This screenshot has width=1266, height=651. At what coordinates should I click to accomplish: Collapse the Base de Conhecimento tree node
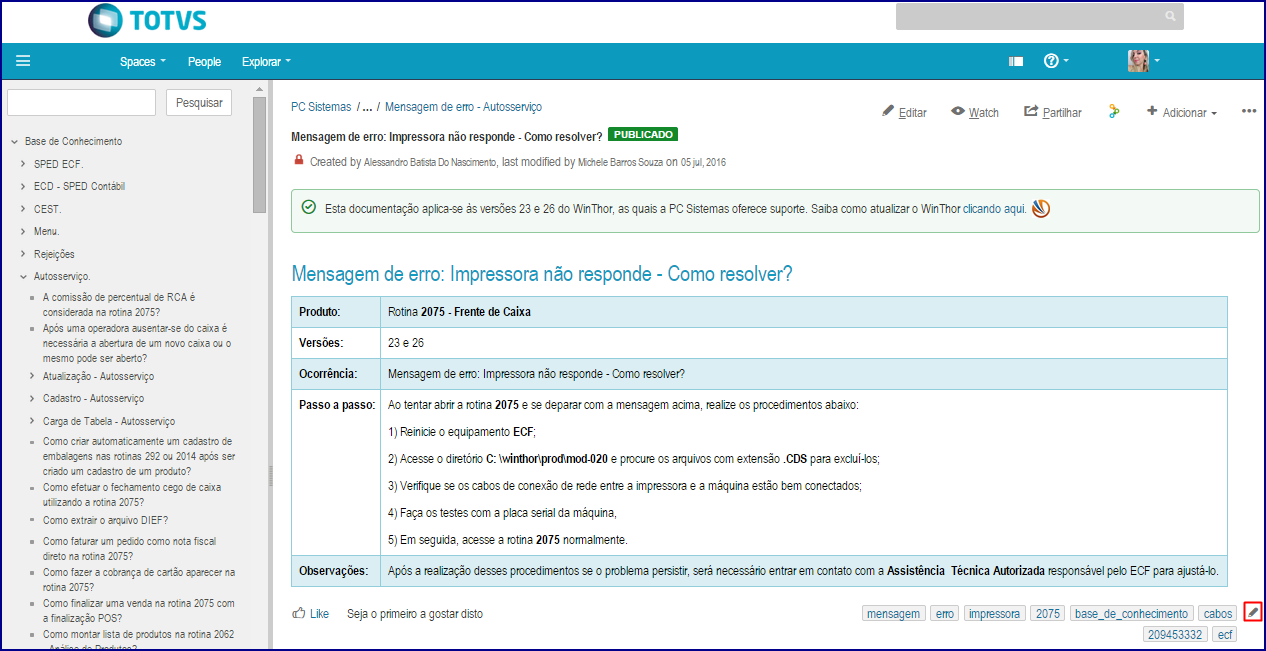pyautogui.click(x=13, y=142)
